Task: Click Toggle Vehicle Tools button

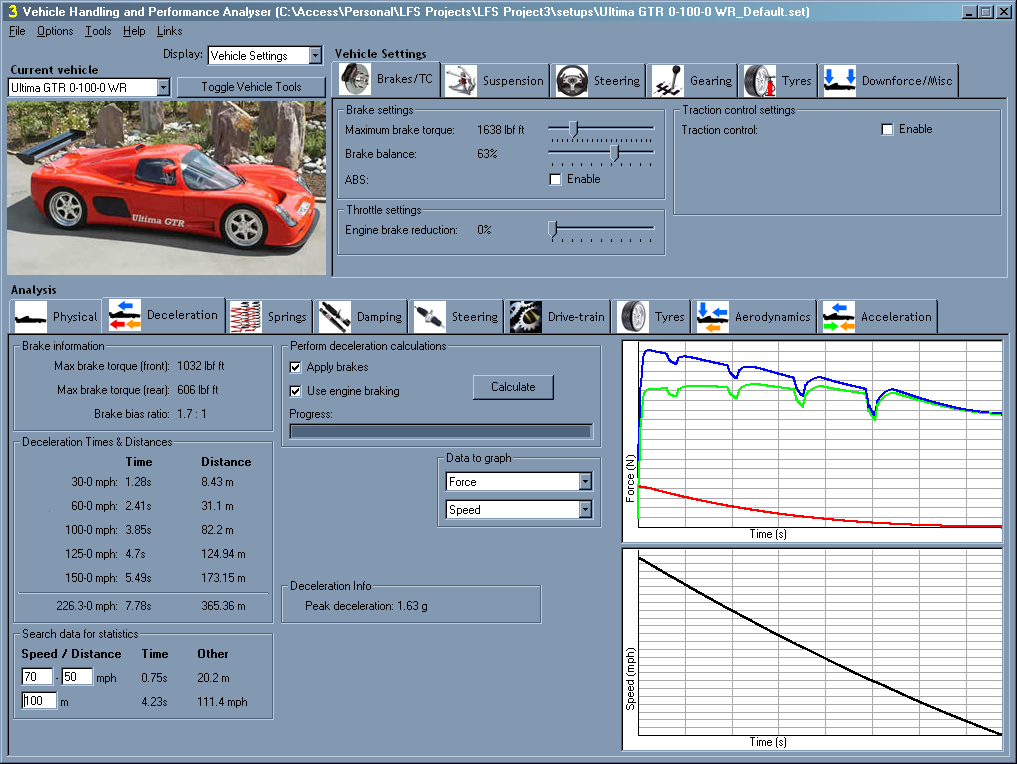Action: [251, 87]
